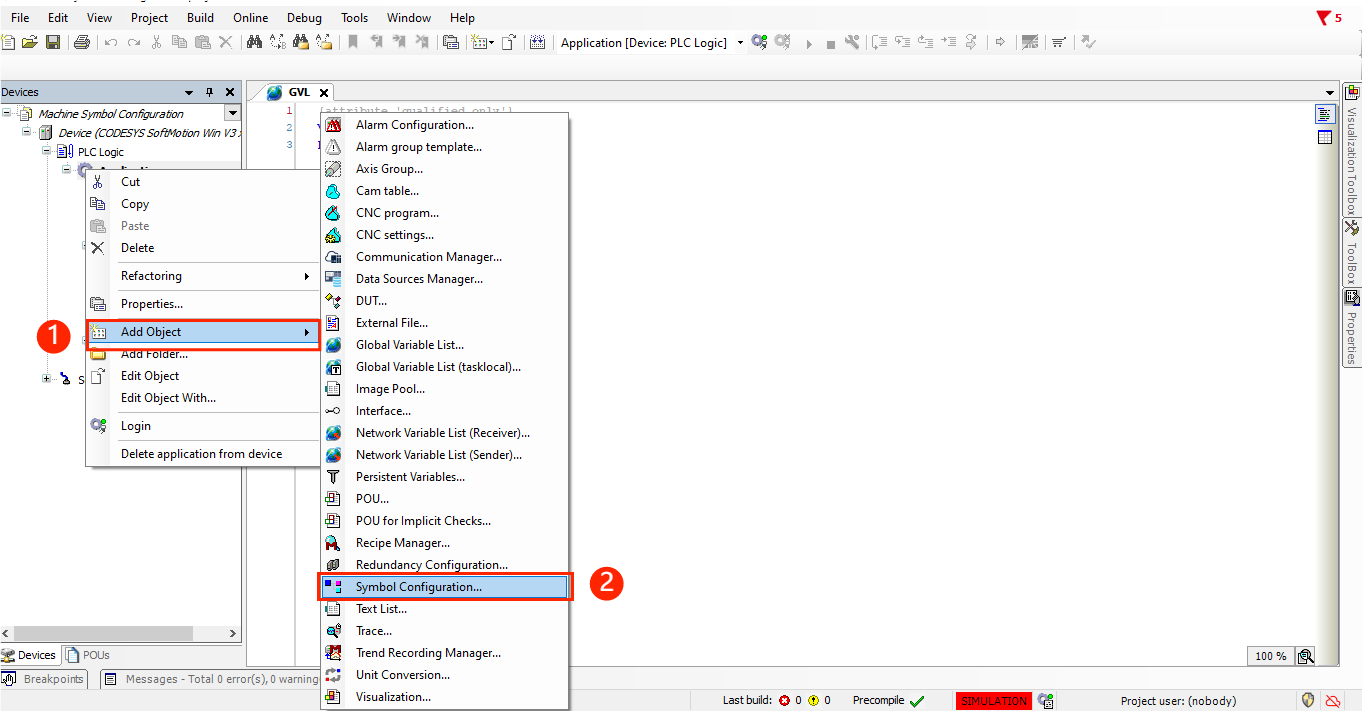Start the application with the play icon

click(809, 42)
